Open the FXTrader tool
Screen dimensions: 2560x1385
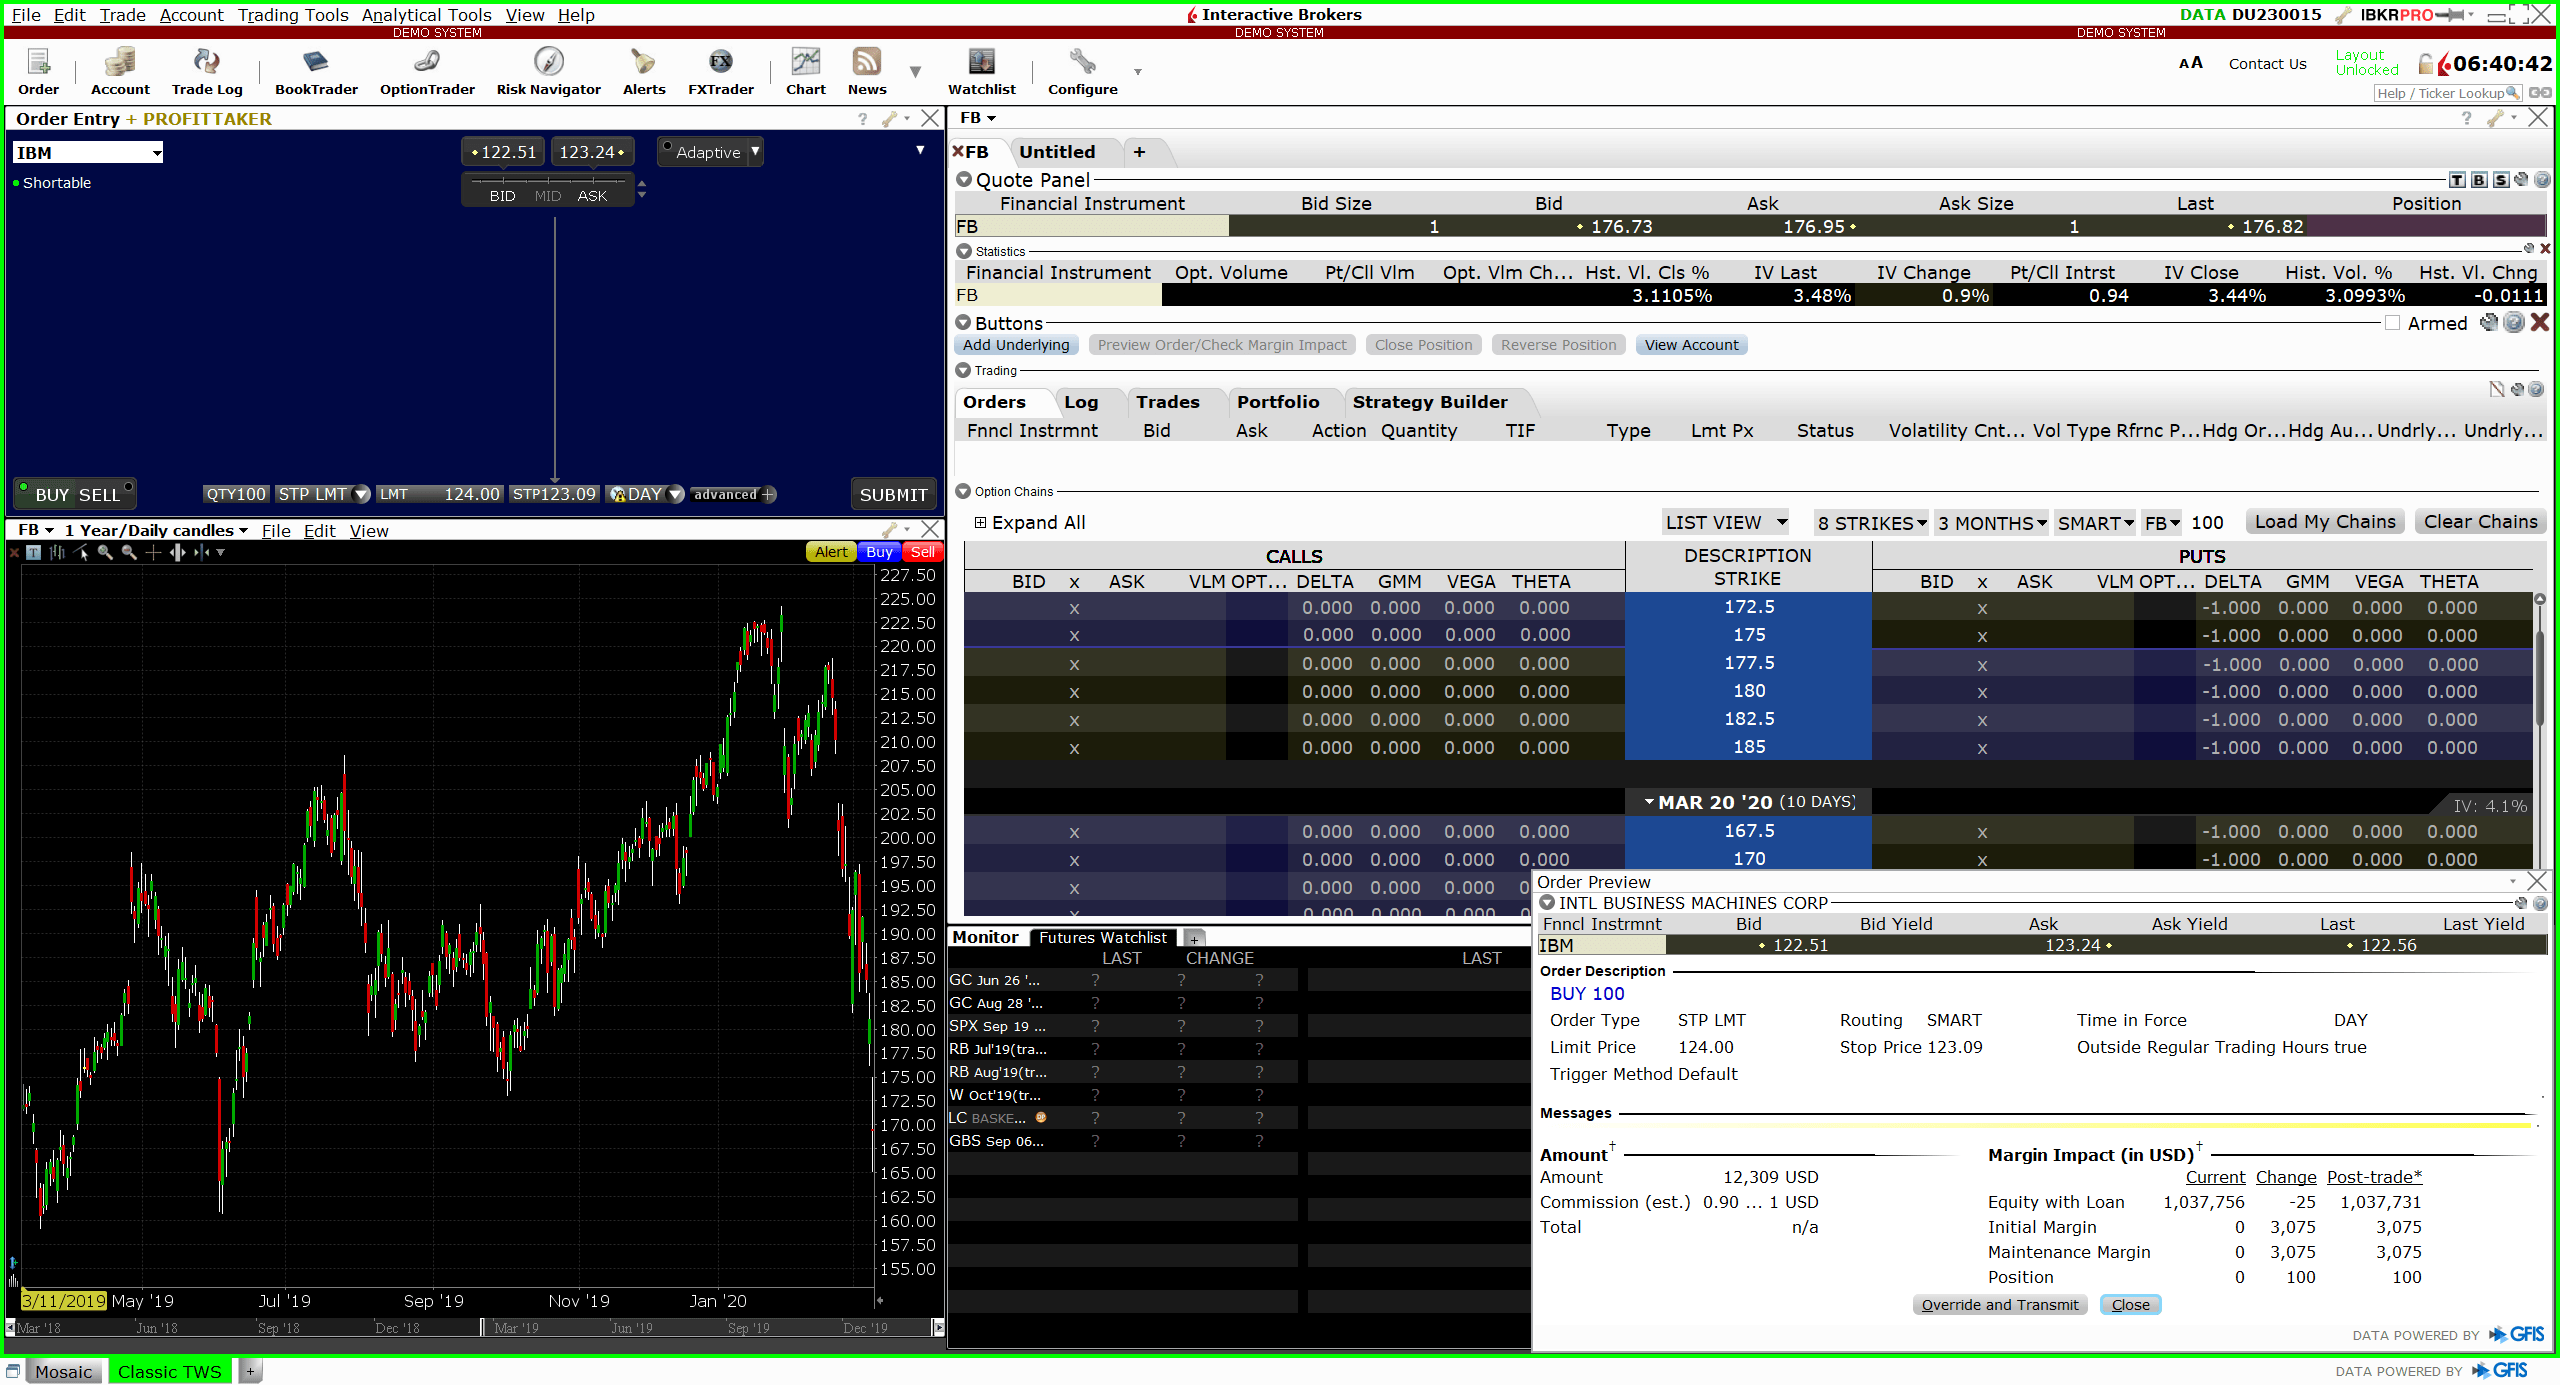pyautogui.click(x=720, y=70)
